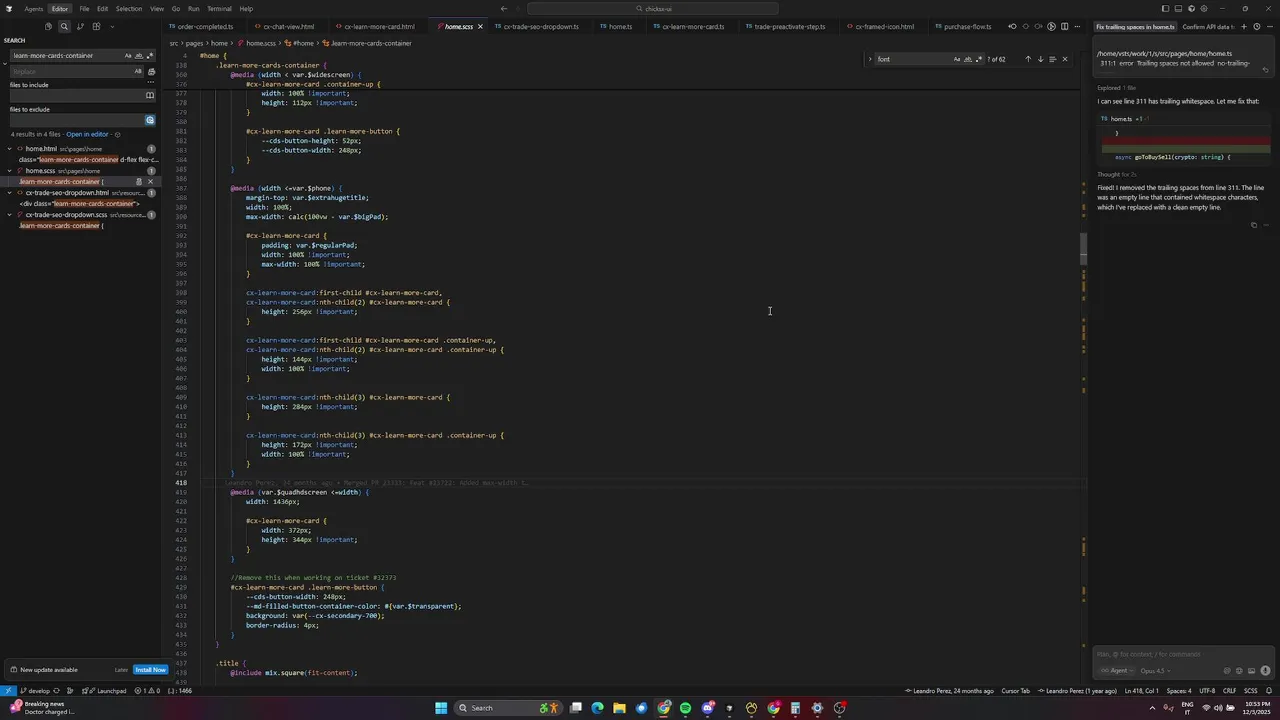Image resolution: width=1280 pixels, height=720 pixels.
Task: Switch to the cx-learn-more-card.html tab
Action: click(x=691, y=27)
